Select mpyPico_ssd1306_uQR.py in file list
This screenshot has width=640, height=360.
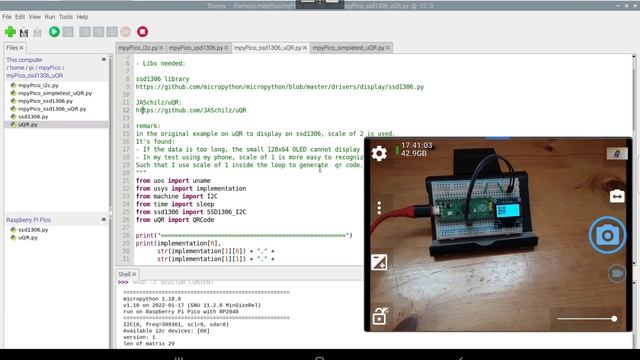coord(52,109)
